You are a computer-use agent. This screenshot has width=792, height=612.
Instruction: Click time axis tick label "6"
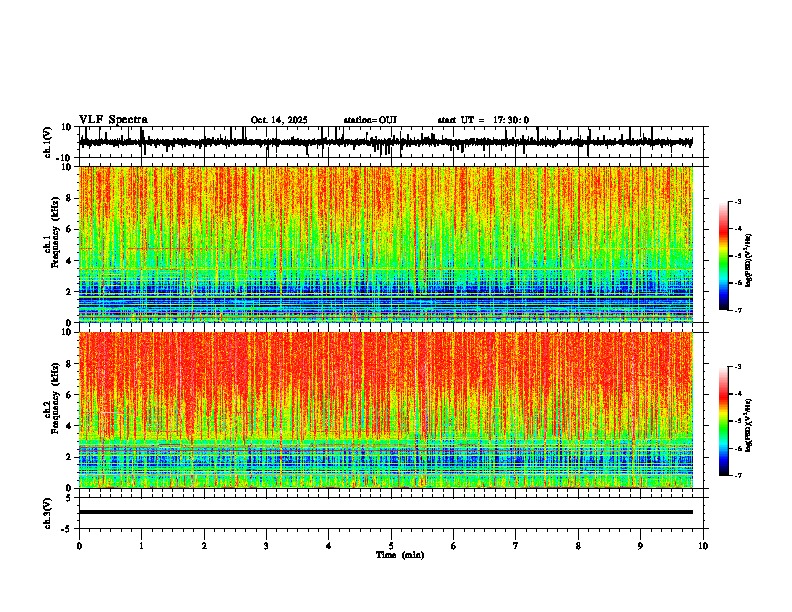(x=454, y=546)
